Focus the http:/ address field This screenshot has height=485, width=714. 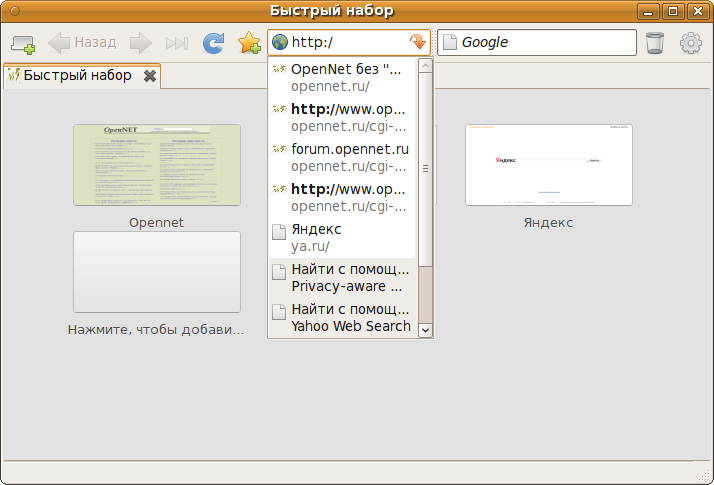coord(349,42)
